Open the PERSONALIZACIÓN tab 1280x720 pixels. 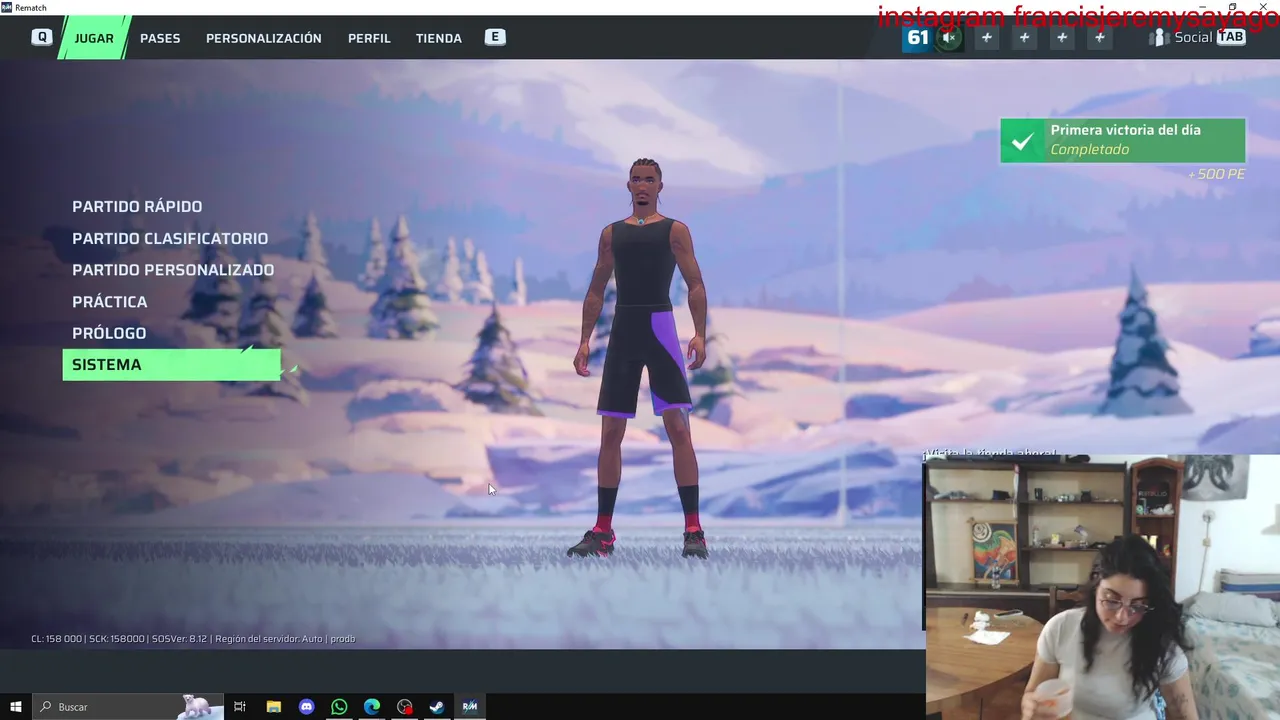(x=264, y=38)
